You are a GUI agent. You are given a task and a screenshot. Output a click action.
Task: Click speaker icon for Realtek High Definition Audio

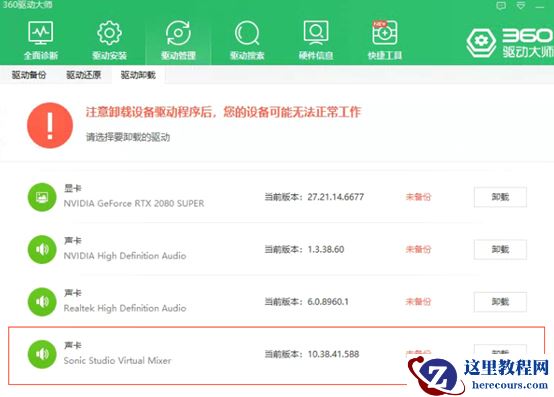[42, 302]
